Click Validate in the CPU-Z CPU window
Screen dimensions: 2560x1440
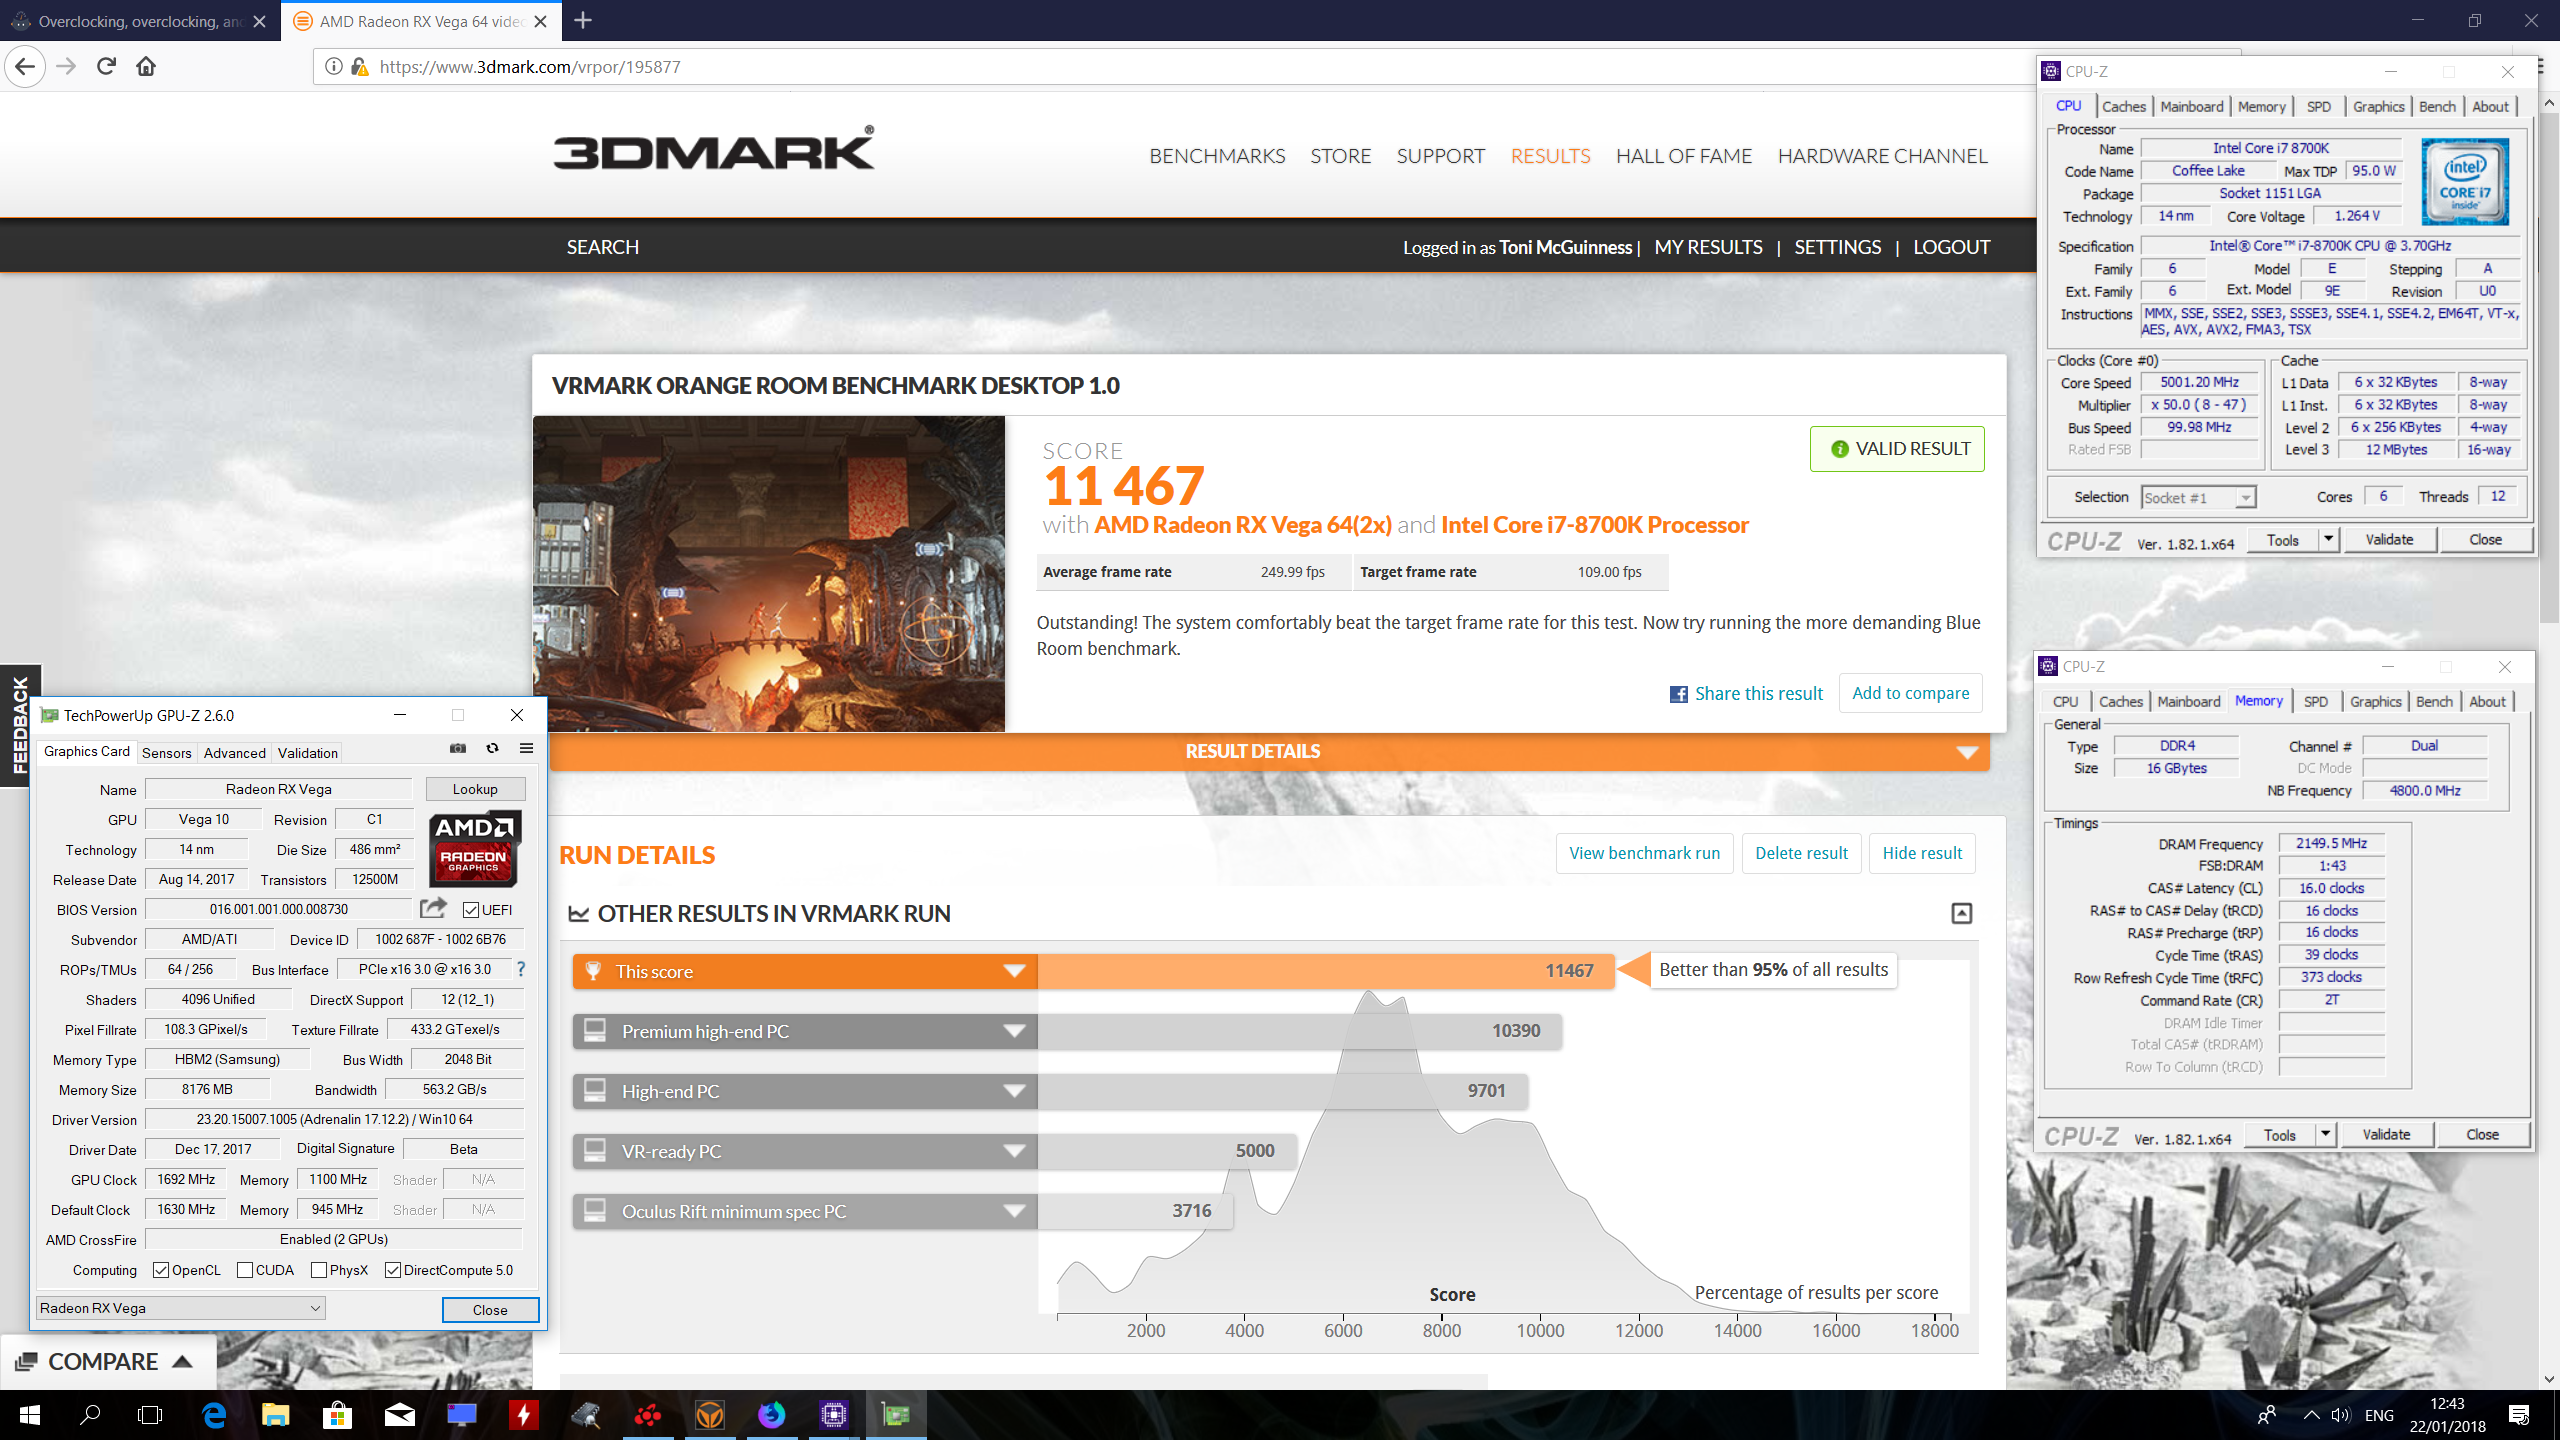(x=2390, y=540)
